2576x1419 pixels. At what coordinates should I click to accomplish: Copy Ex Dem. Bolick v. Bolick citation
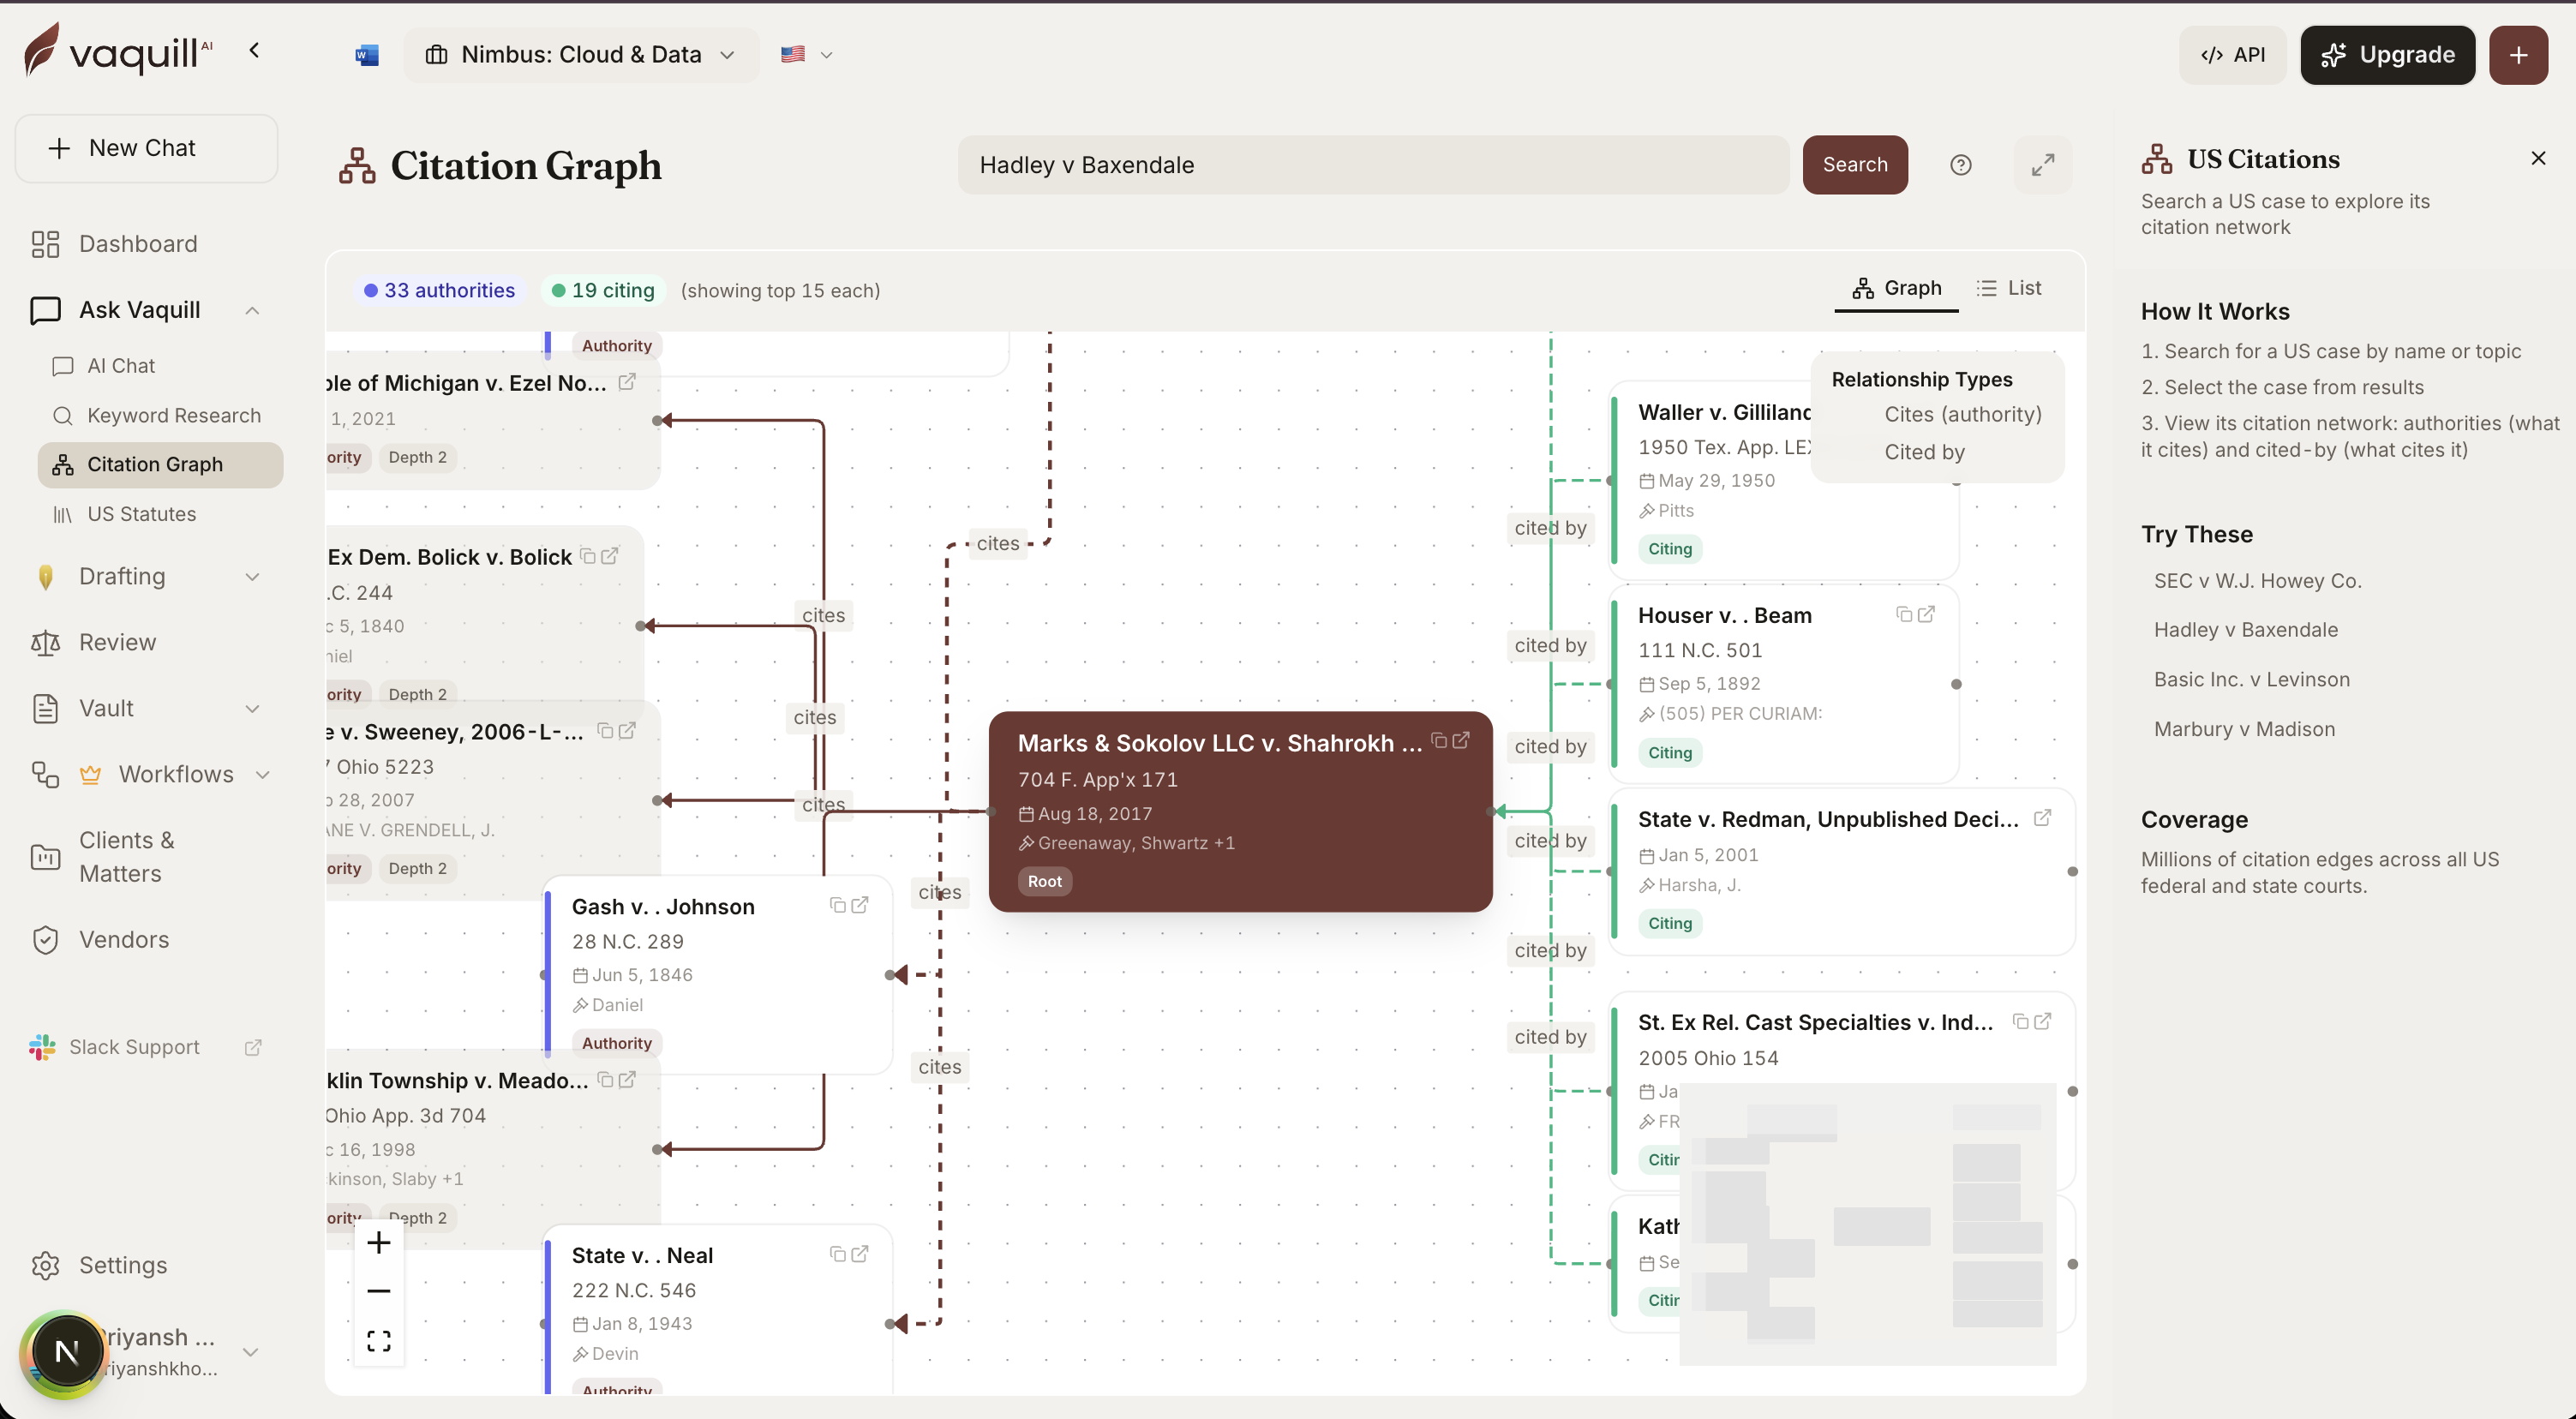pos(588,556)
